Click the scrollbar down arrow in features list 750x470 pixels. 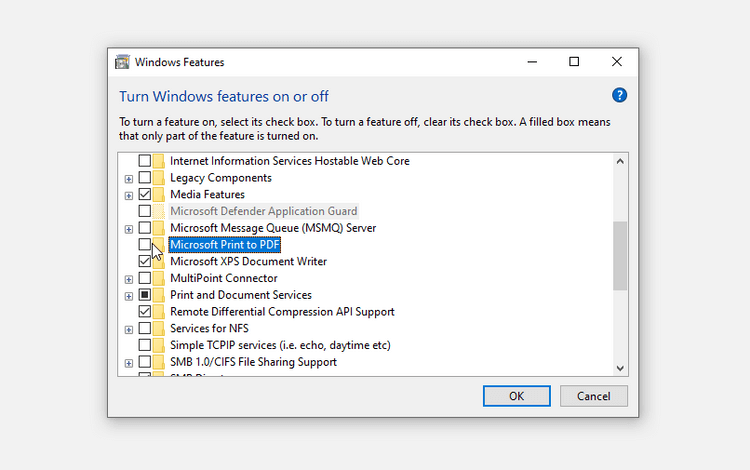click(x=620, y=367)
